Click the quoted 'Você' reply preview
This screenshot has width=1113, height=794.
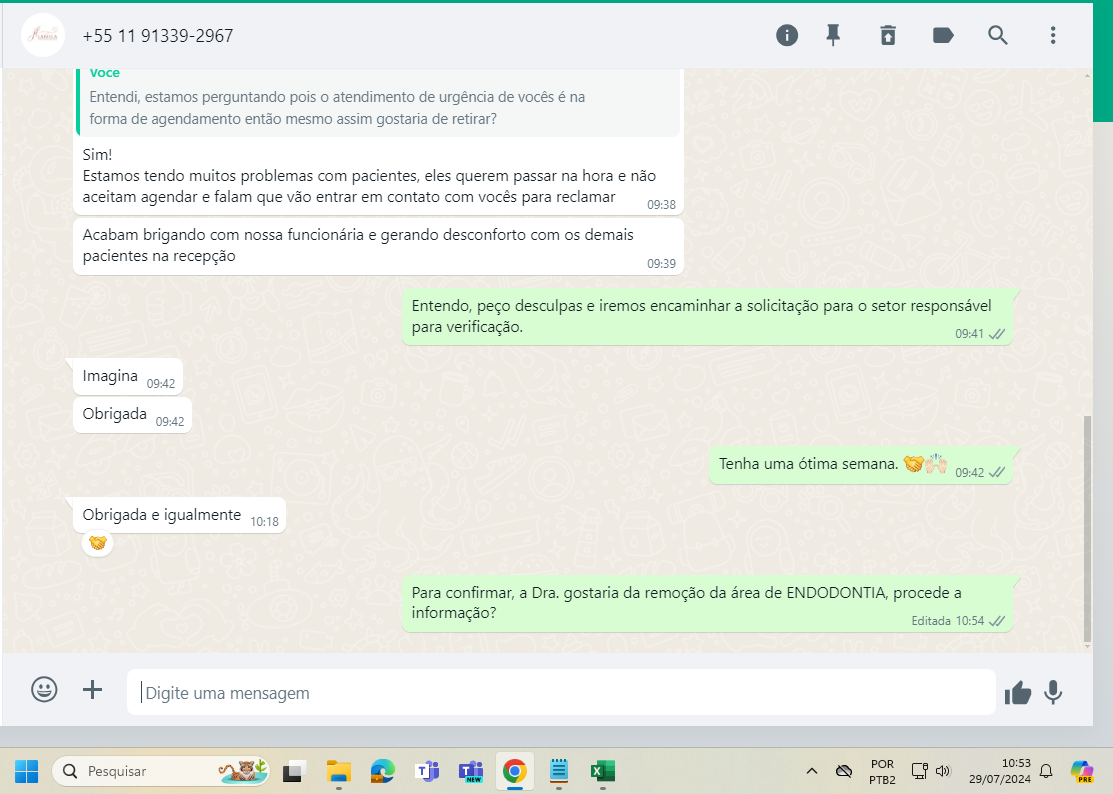point(378,102)
